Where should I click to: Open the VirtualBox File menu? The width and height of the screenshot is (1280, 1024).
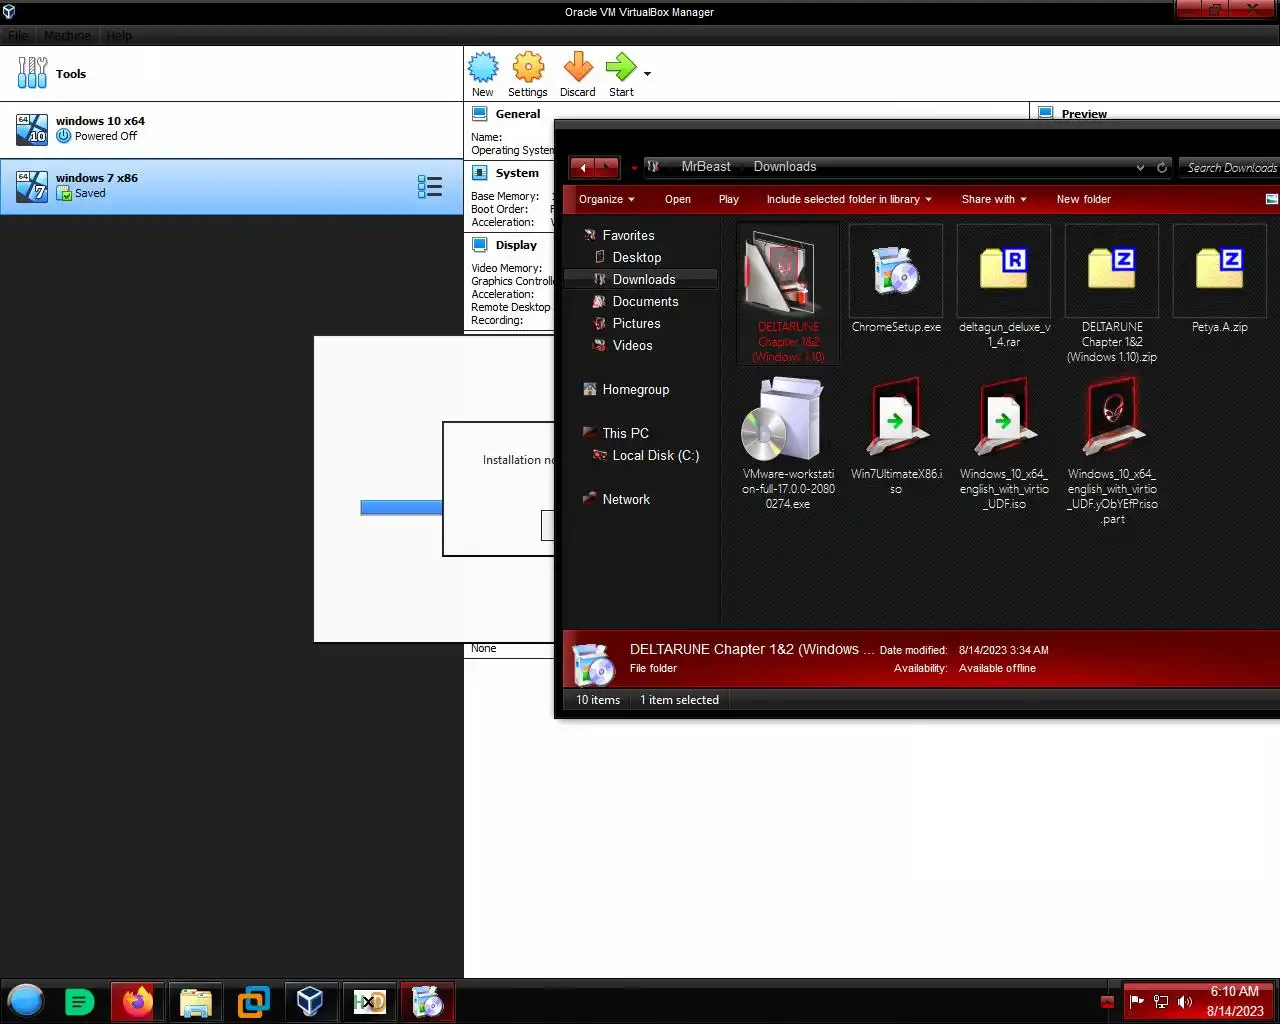click(x=18, y=35)
